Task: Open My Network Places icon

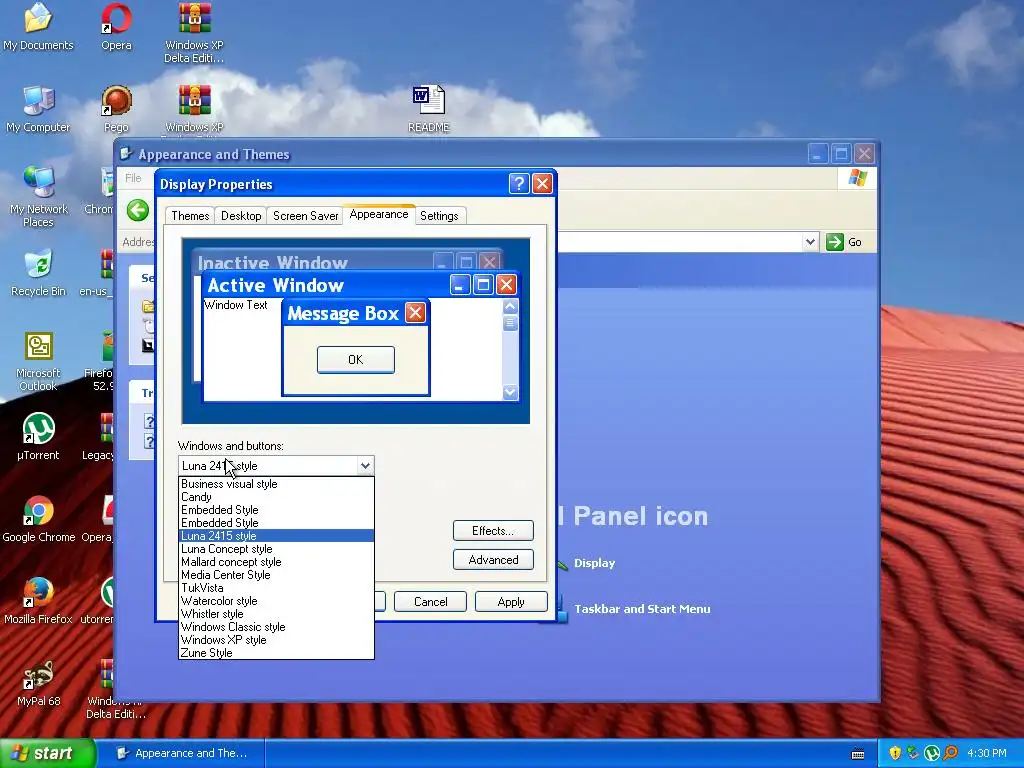Action: click(38, 197)
